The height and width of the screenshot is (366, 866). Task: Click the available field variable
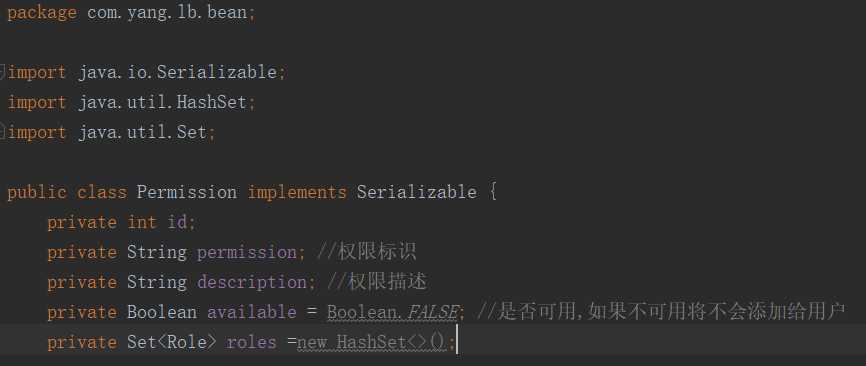pyautogui.click(x=252, y=312)
